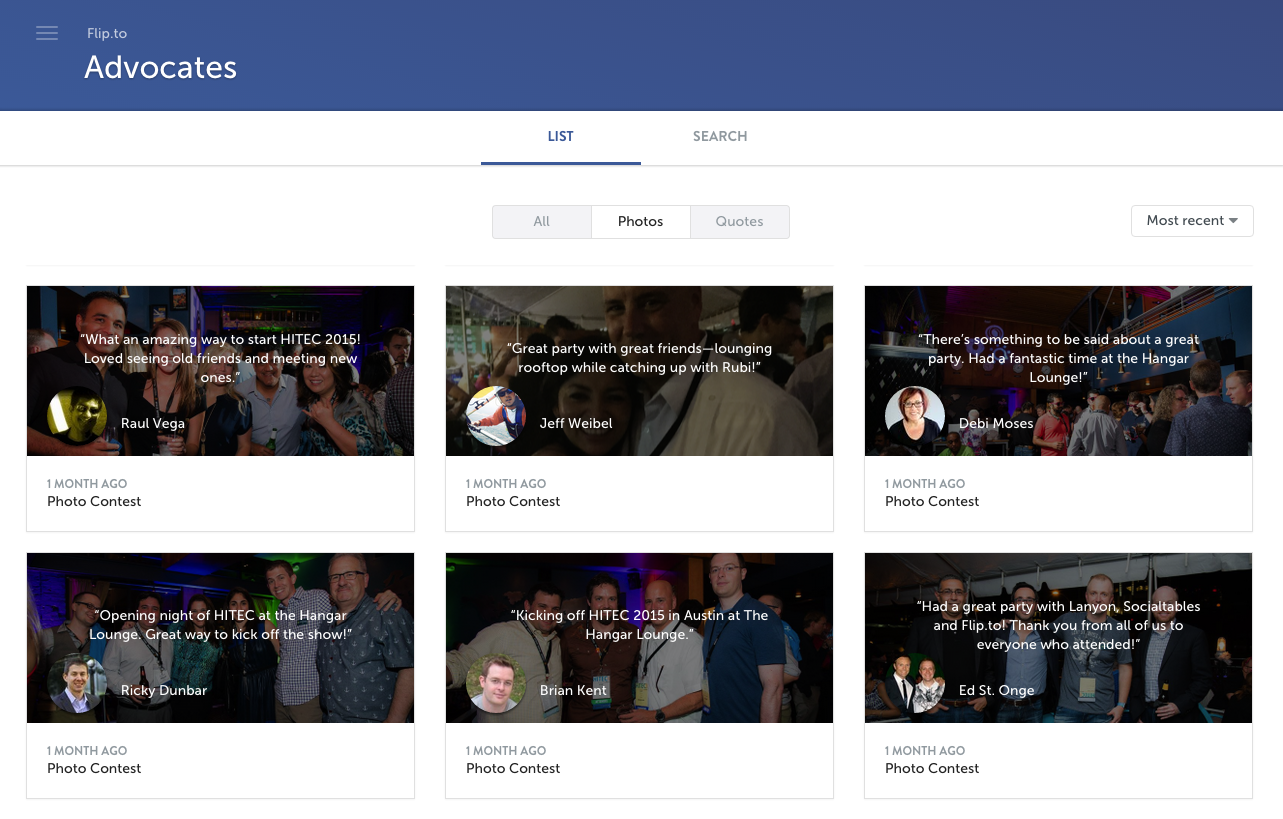The image size is (1283, 819).
Task: Click the name Debi Moses
Action: pos(996,424)
